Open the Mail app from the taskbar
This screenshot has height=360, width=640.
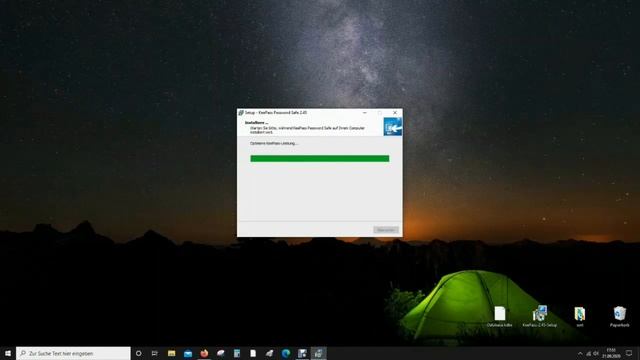(188, 353)
